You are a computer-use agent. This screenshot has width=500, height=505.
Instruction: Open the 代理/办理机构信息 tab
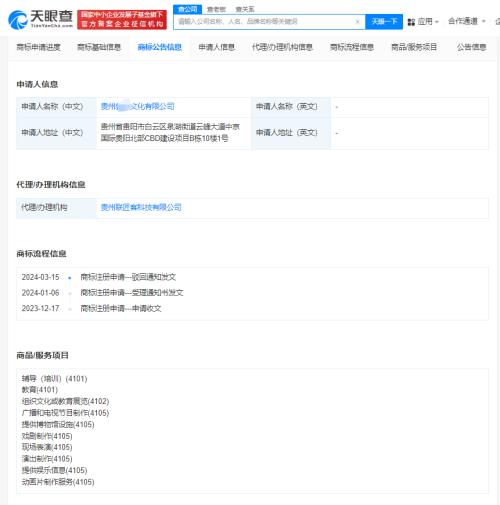(x=282, y=47)
